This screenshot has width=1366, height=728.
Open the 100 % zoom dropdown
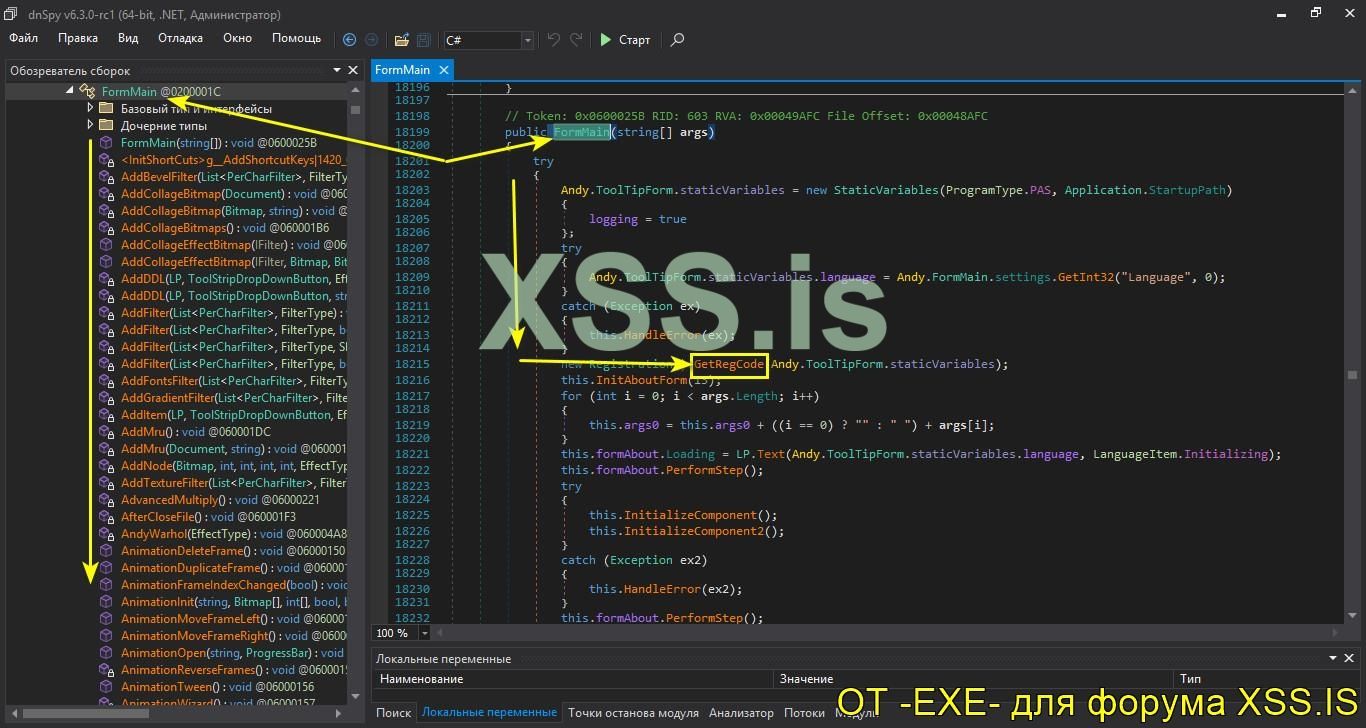(x=425, y=633)
